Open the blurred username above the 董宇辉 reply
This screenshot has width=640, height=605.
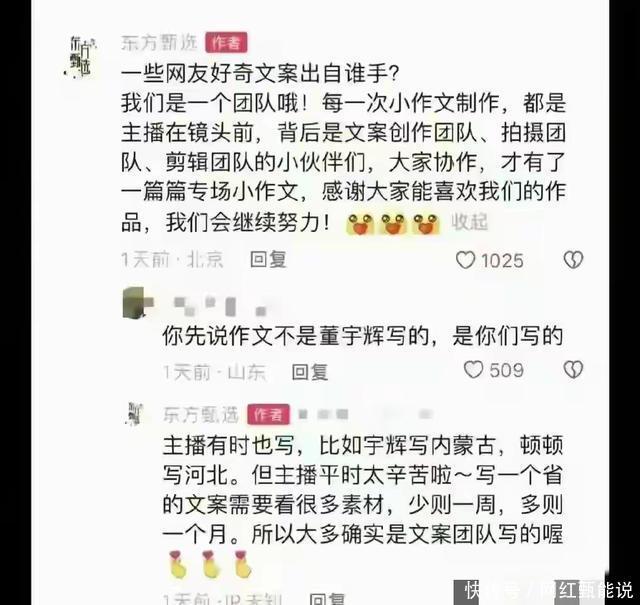tap(220, 307)
